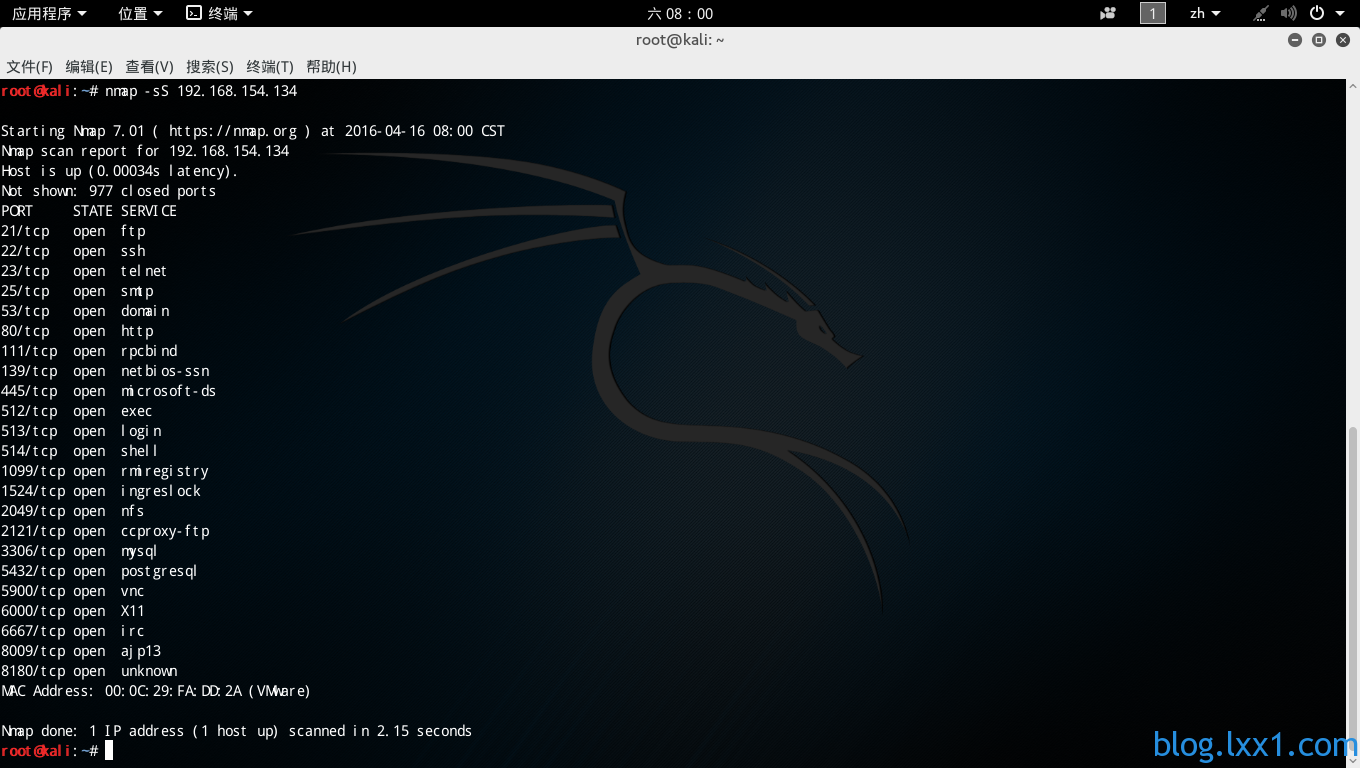Open the 终端 app menu in top bar
This screenshot has width=1360, height=768.
click(x=219, y=13)
